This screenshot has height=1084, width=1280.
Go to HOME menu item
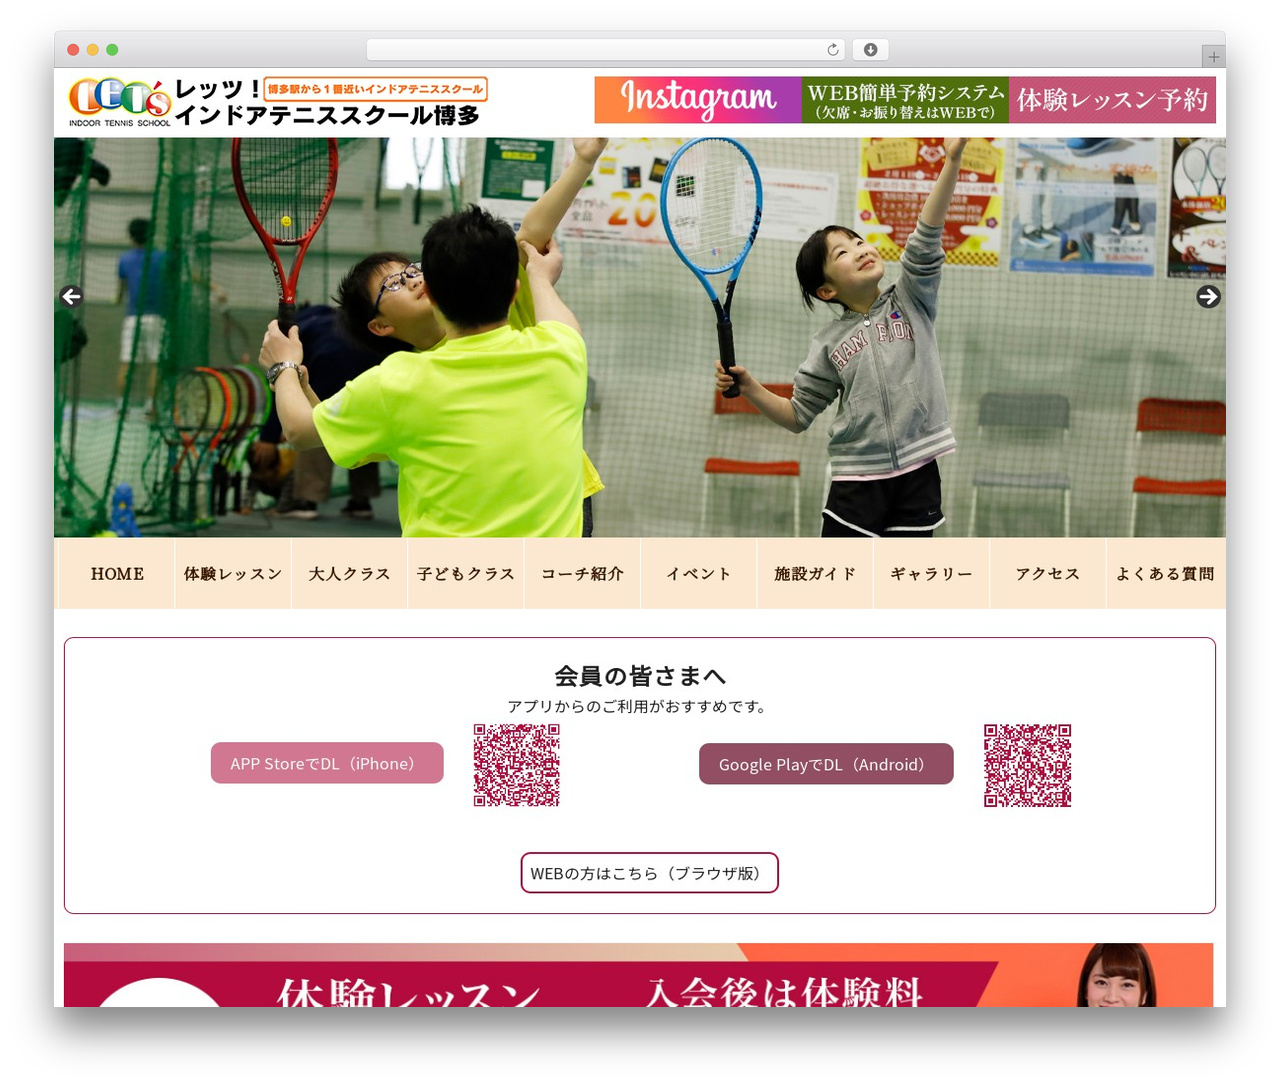point(117,574)
